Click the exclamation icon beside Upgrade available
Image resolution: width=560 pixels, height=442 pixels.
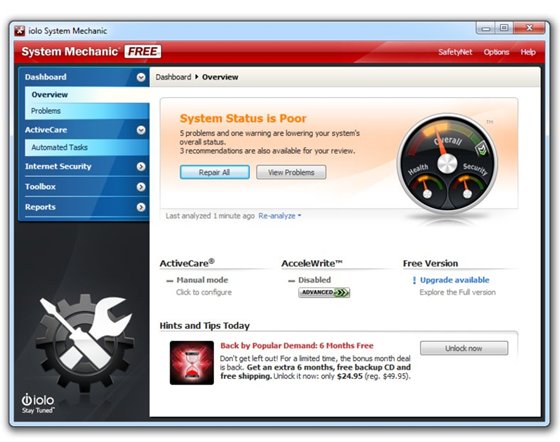tap(414, 281)
